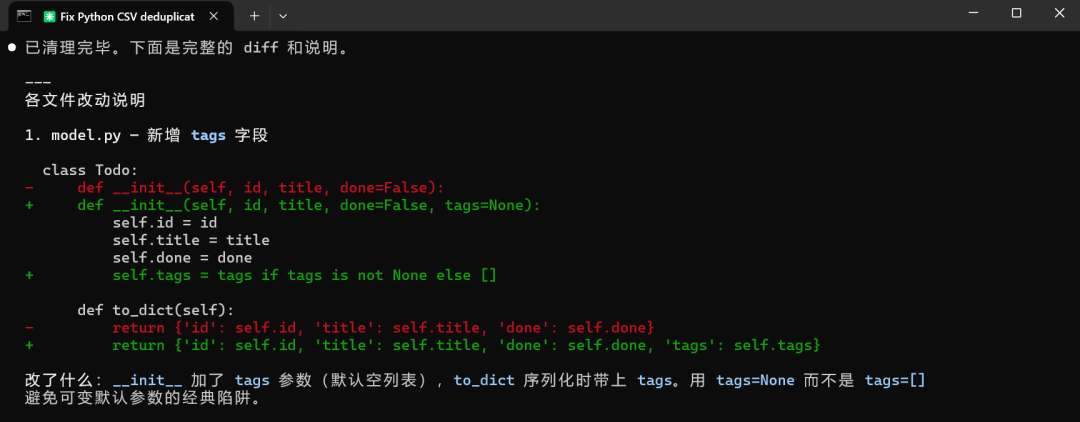
Task: Click the green icon on the Fix Python tab
Action: tap(49, 15)
